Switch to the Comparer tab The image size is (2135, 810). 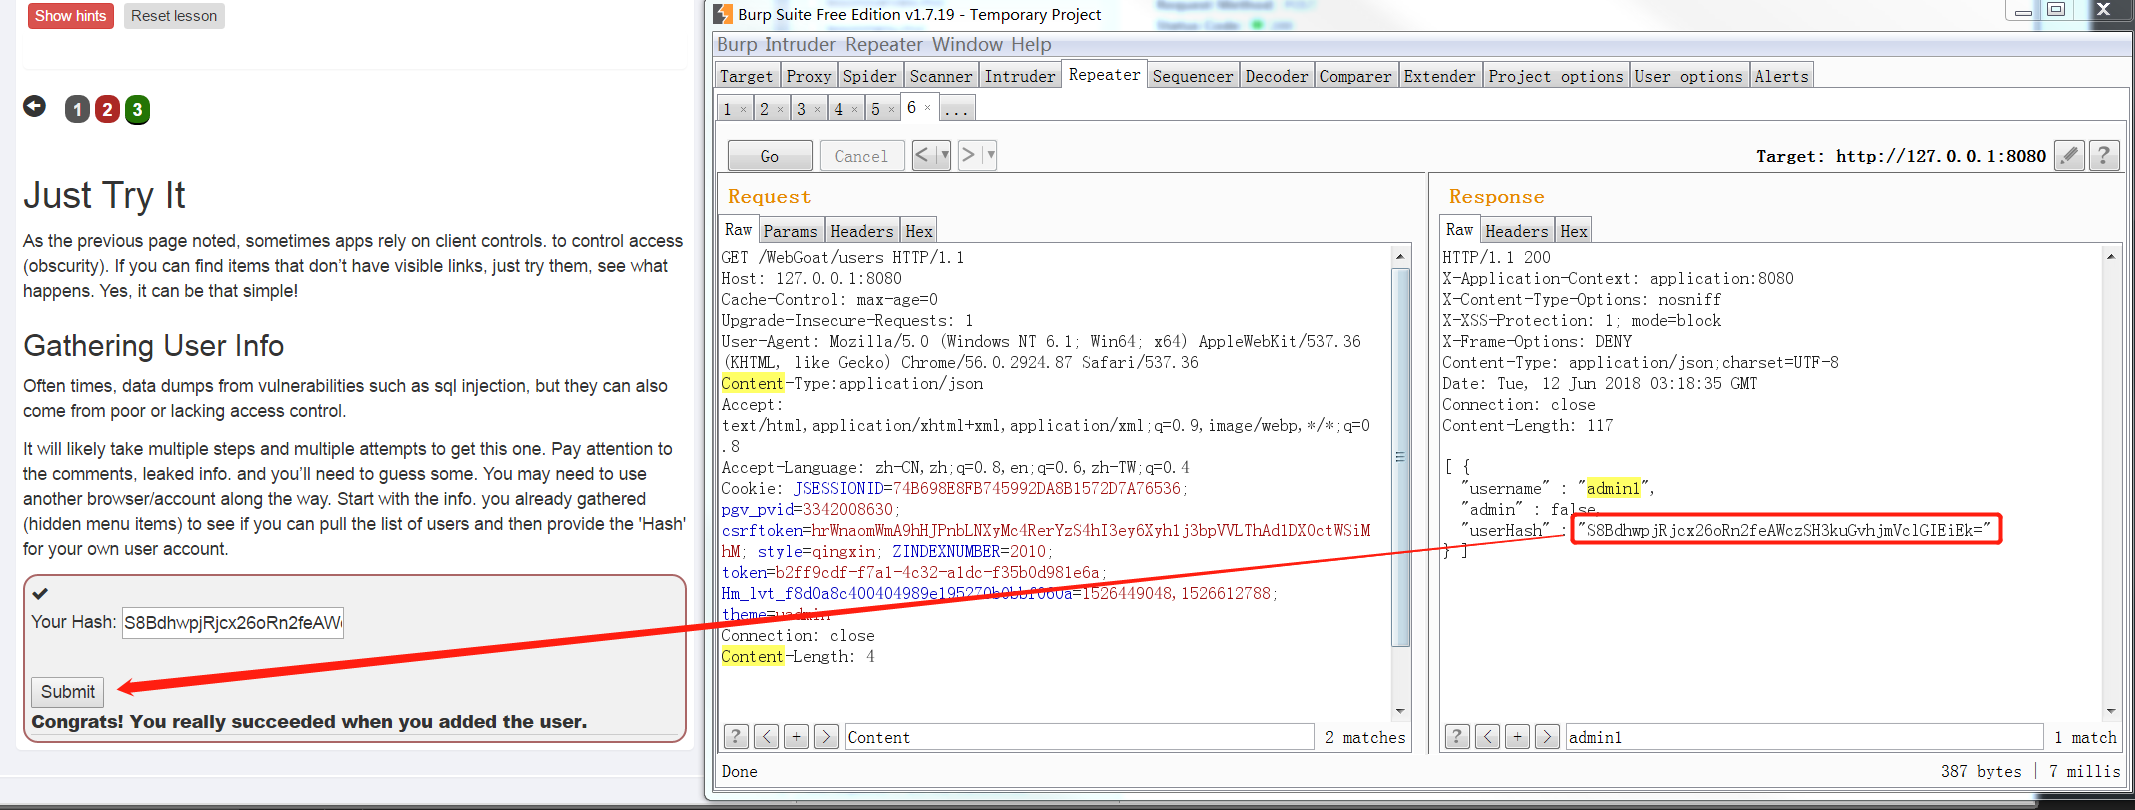coord(1356,76)
